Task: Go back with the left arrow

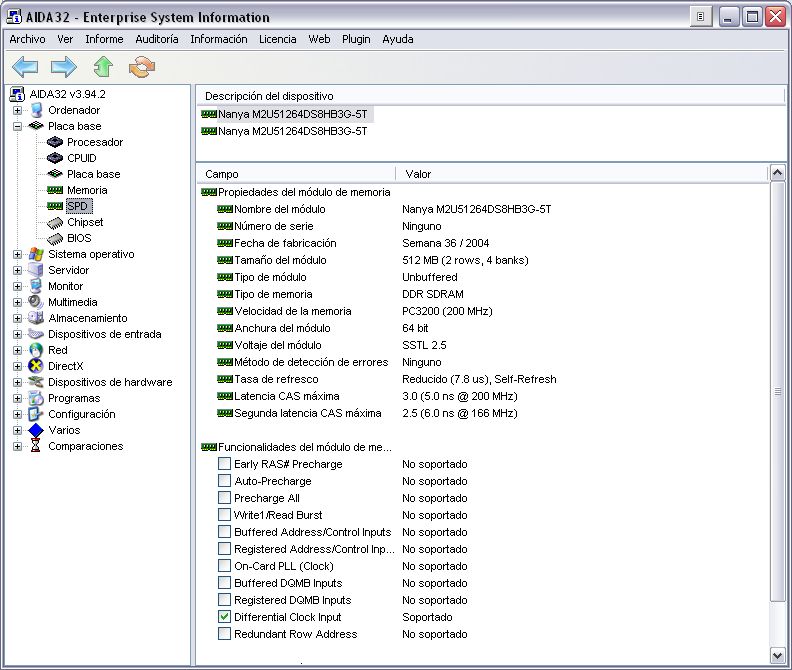Action: click(25, 67)
